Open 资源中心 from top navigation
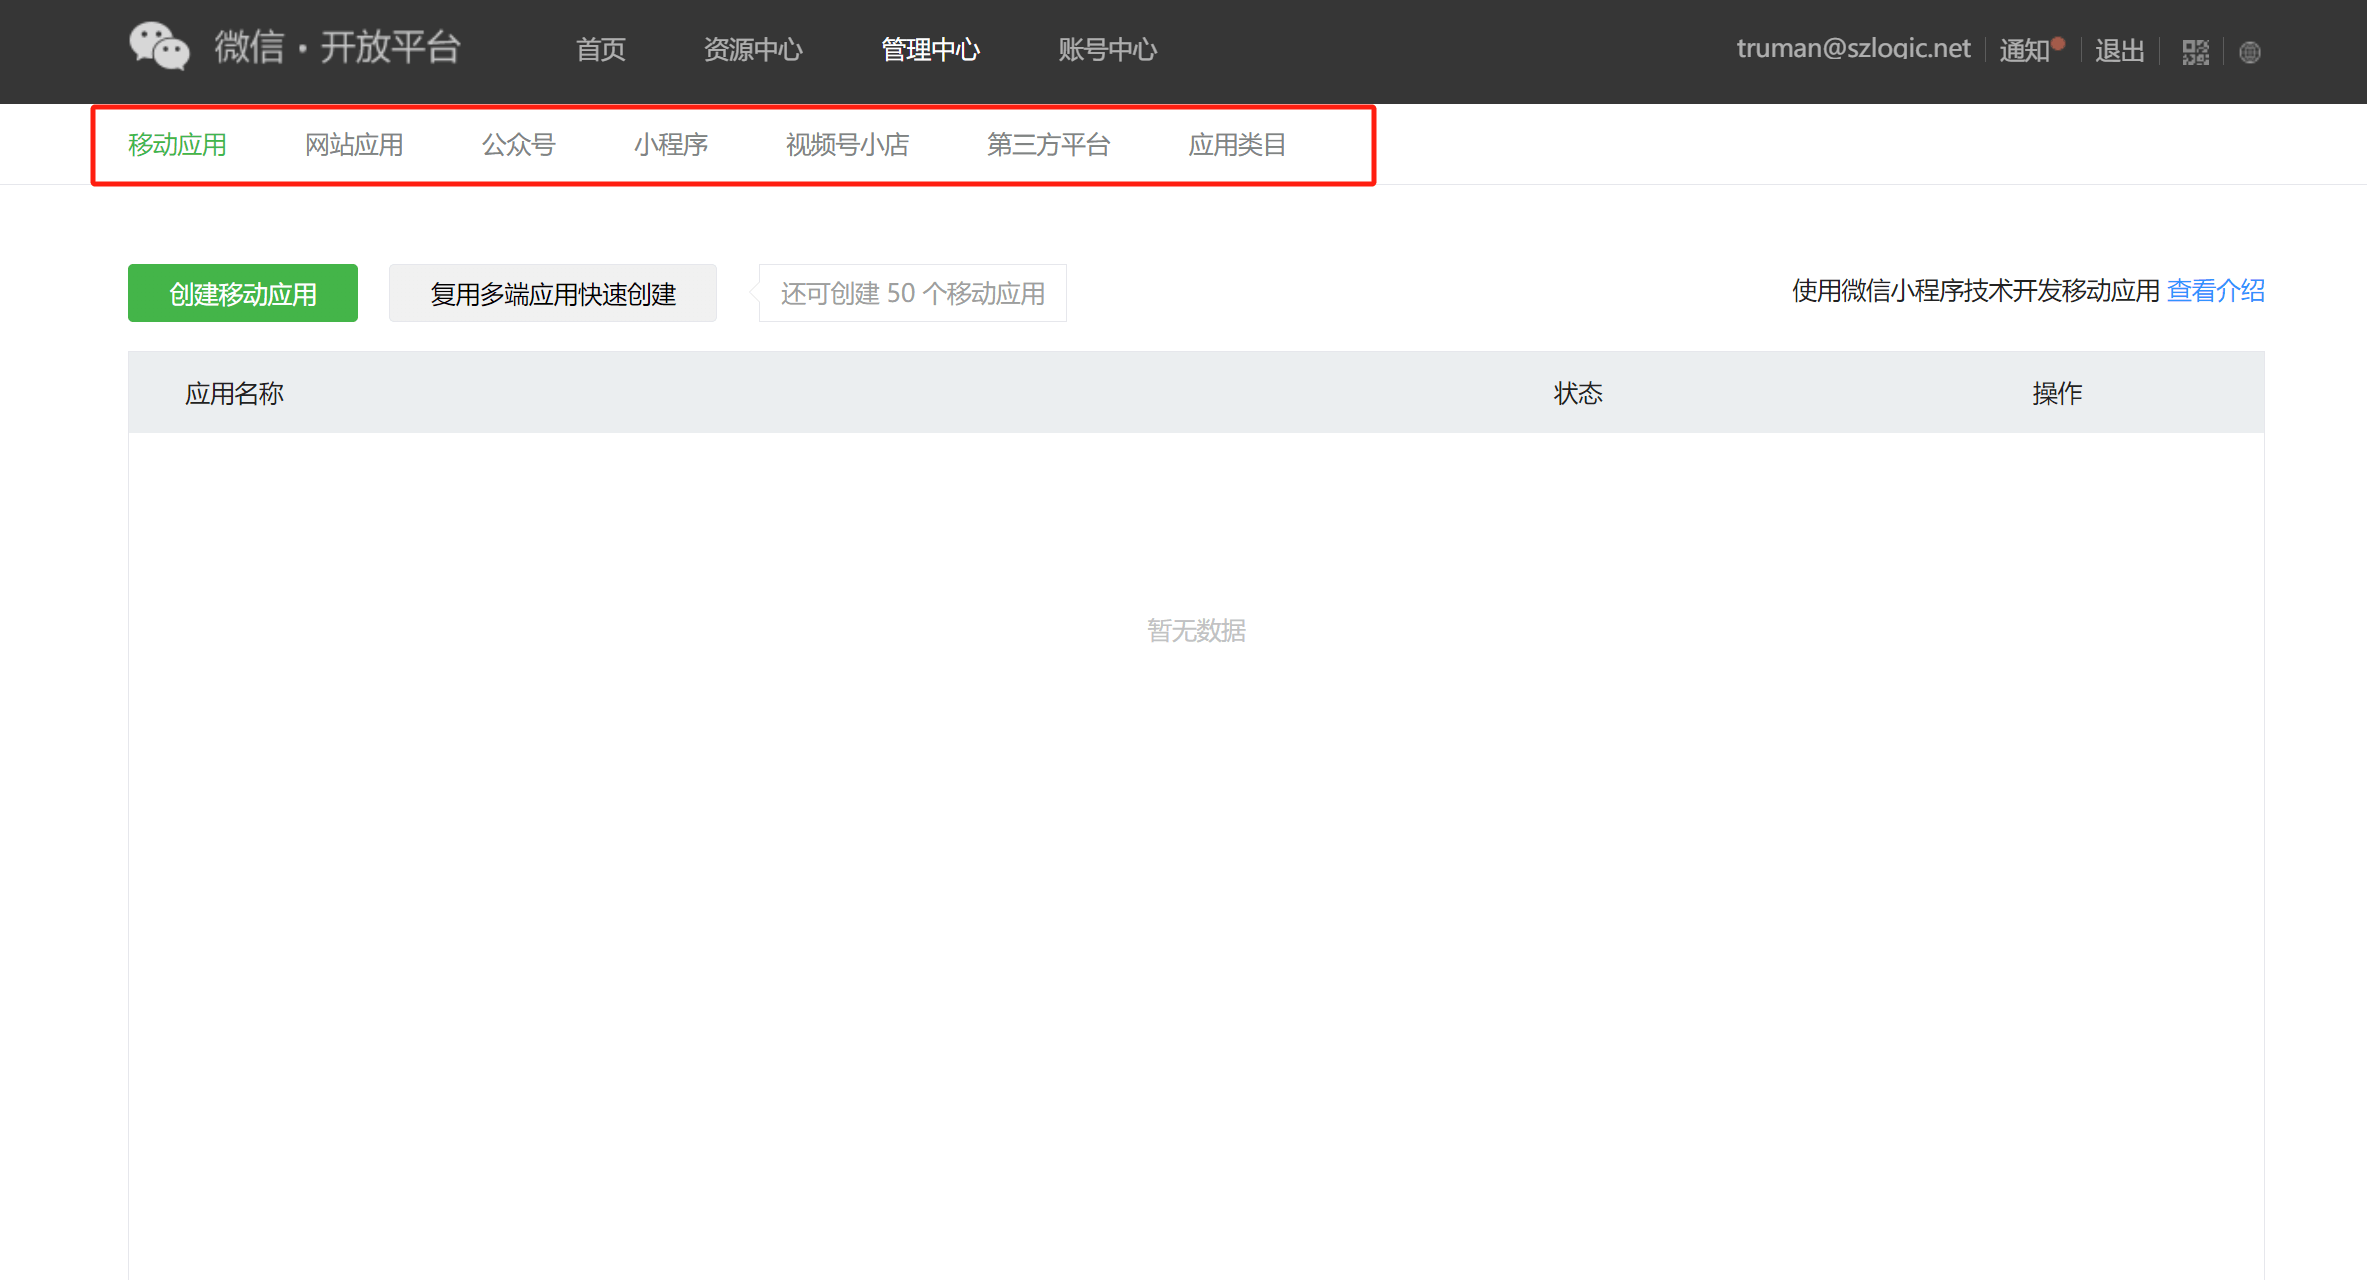This screenshot has height=1280, width=2367. pos(753,49)
